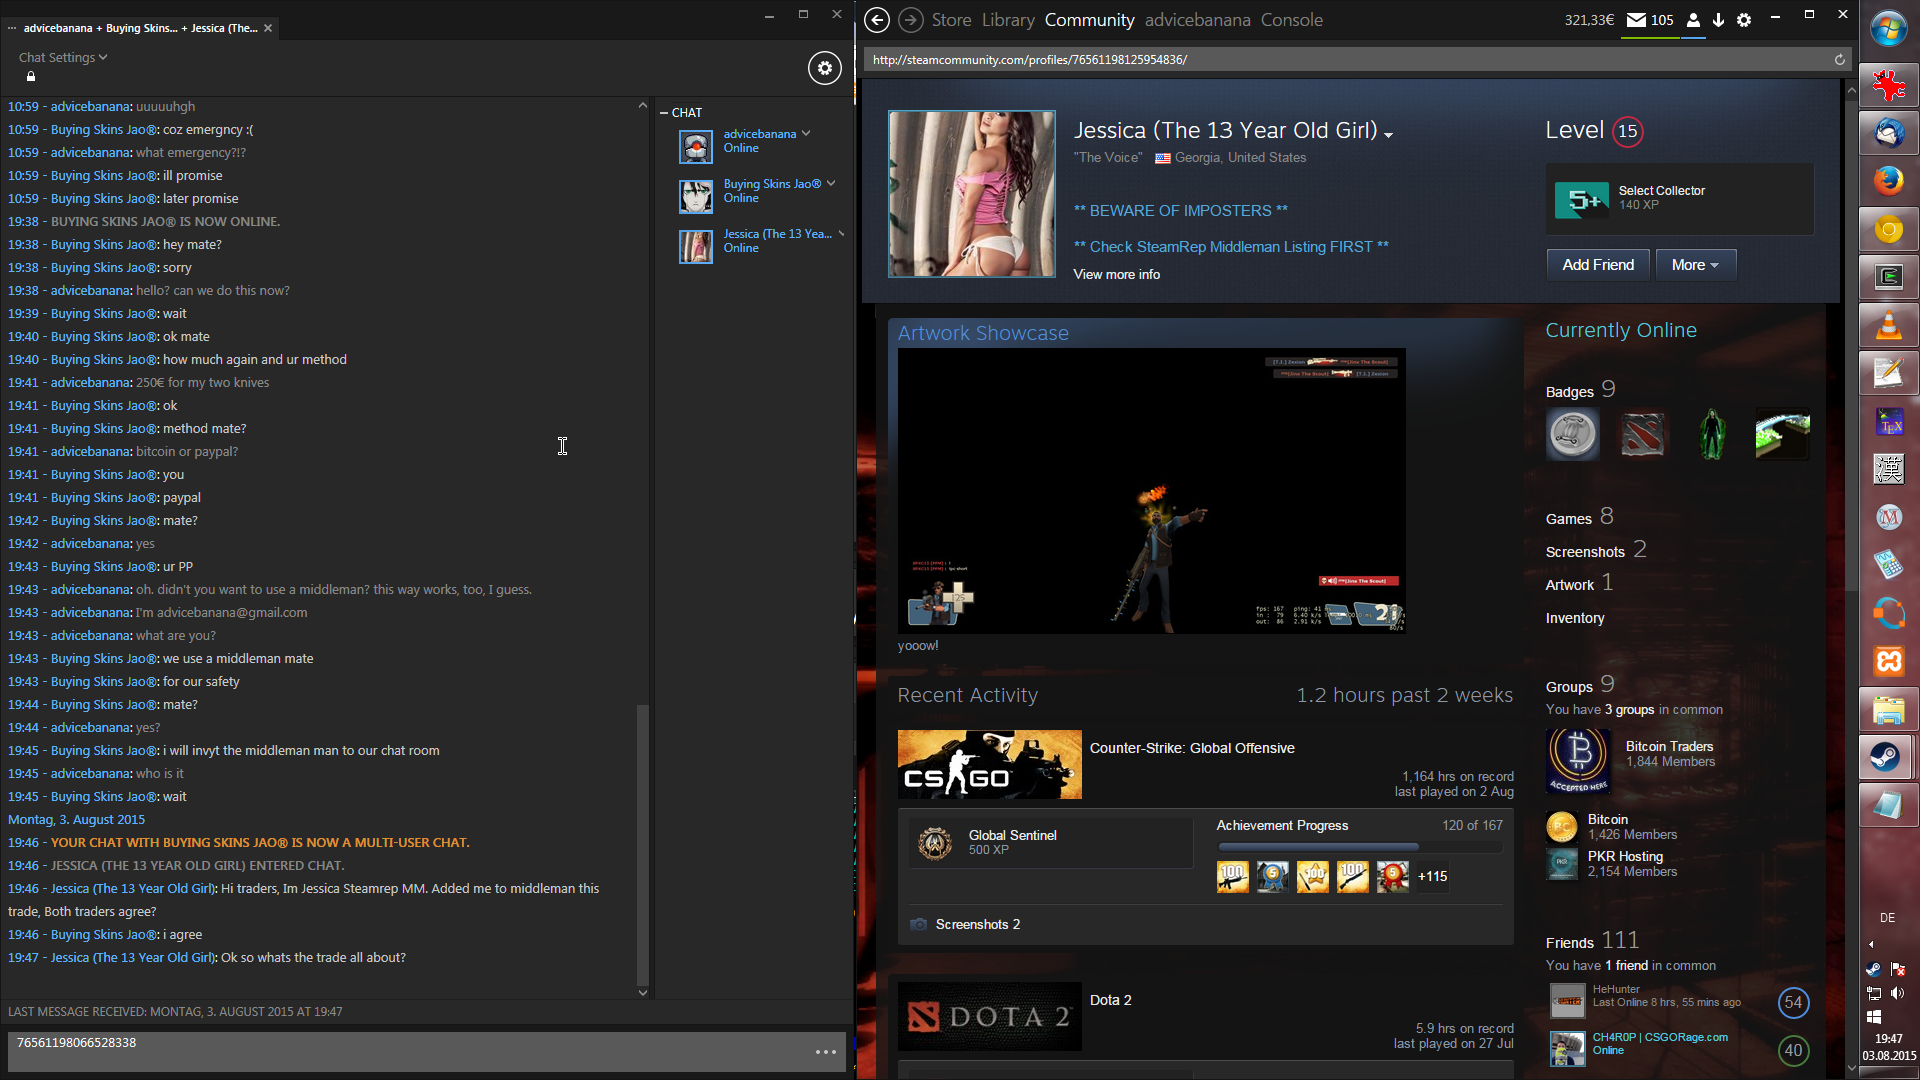Open the View more info link

1116,275
